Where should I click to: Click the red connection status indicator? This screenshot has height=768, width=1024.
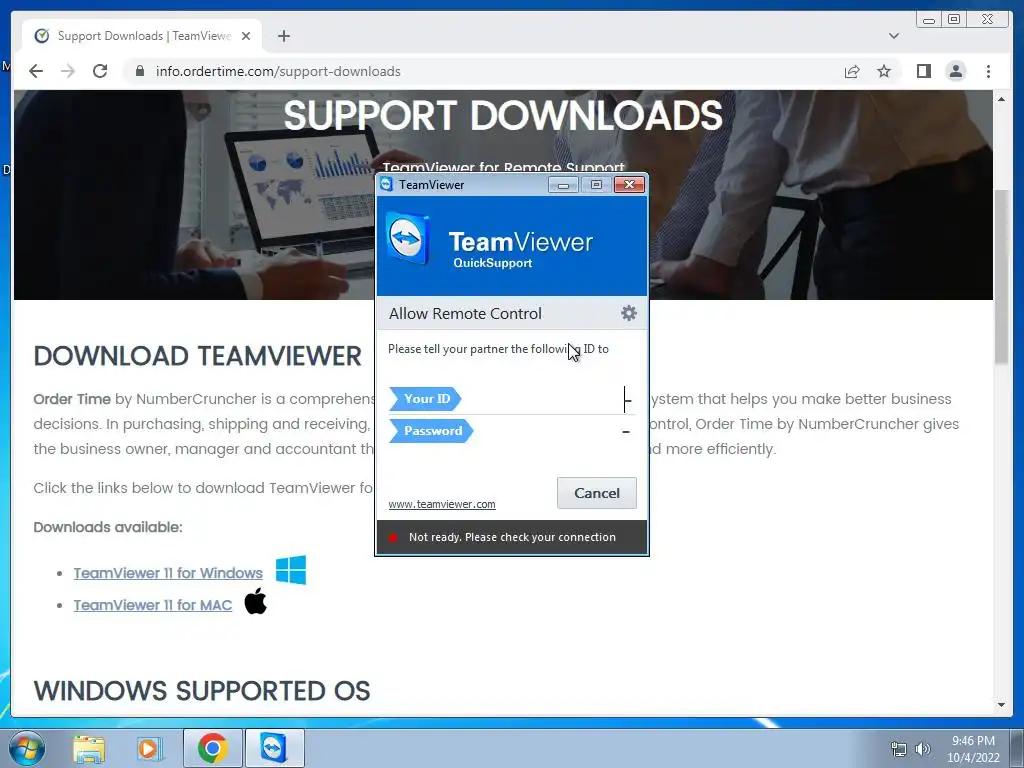pos(393,537)
